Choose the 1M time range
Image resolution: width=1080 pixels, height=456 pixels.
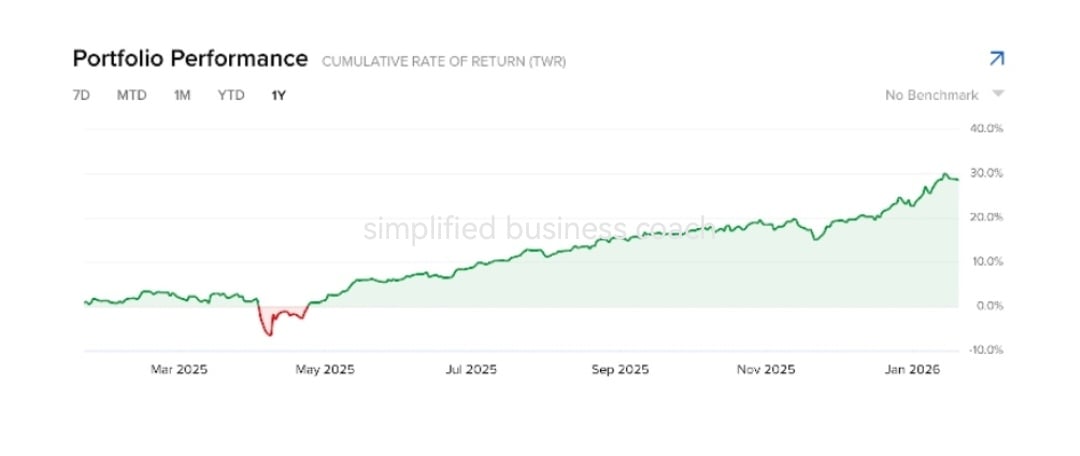point(182,95)
